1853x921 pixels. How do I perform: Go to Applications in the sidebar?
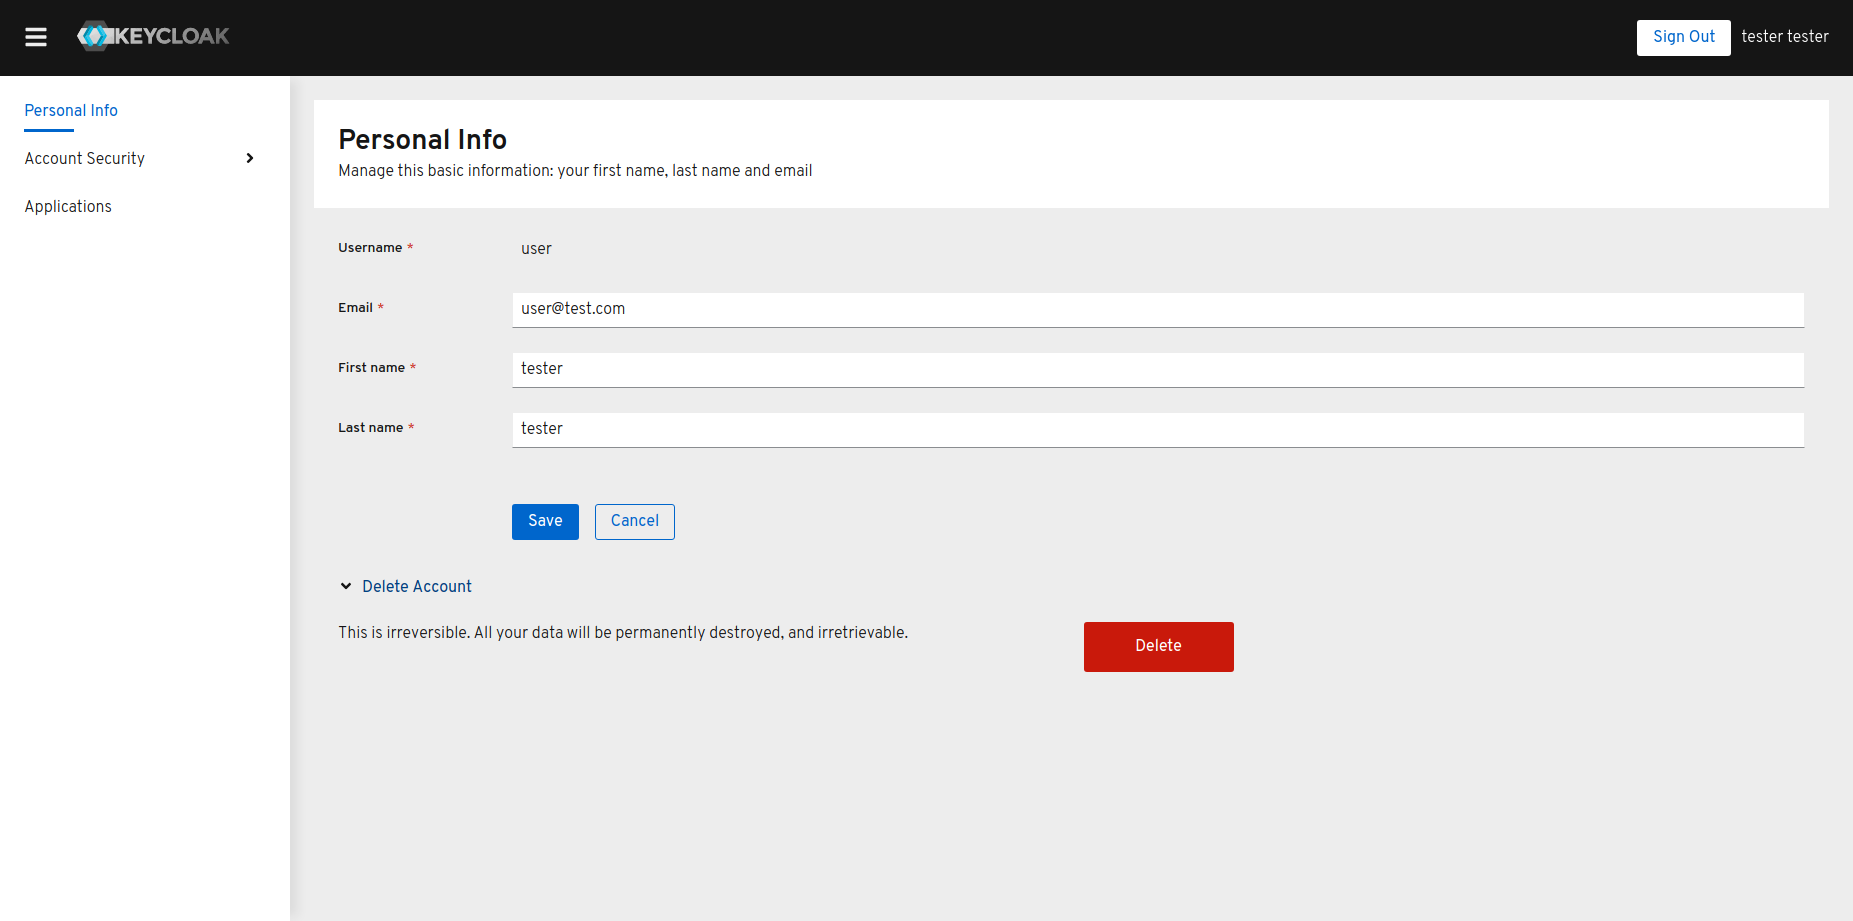point(68,207)
